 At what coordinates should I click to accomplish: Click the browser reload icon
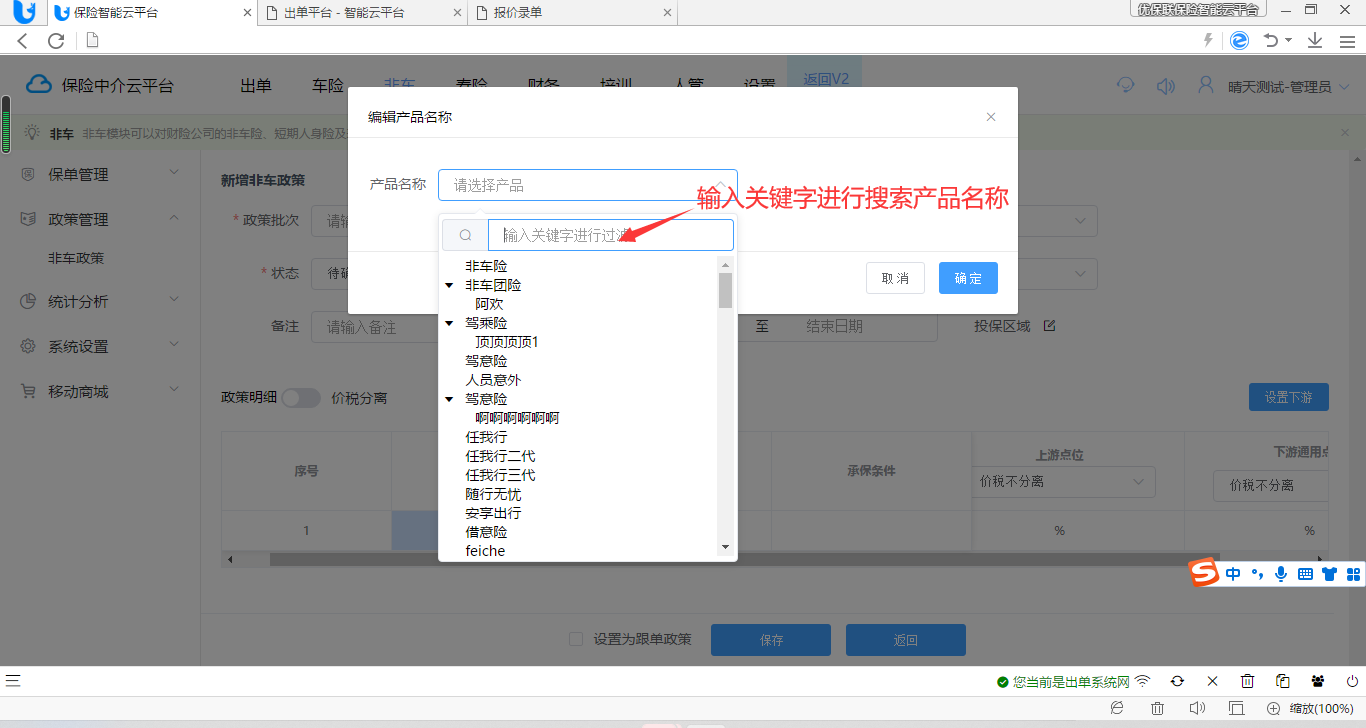coord(56,41)
